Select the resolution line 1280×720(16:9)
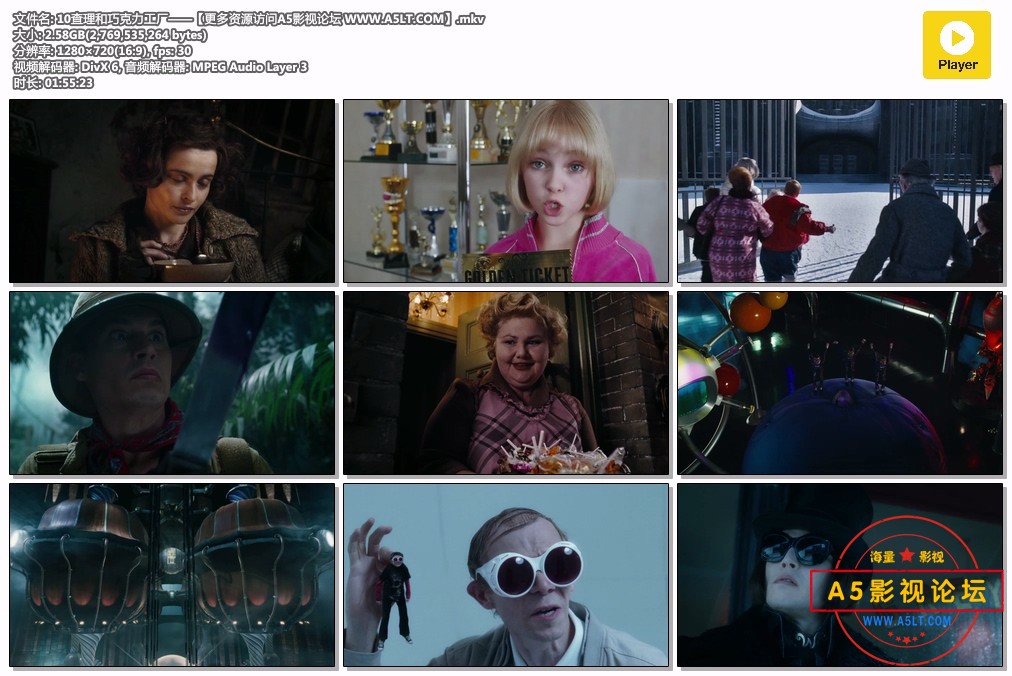This screenshot has width=1012, height=676. point(102,50)
